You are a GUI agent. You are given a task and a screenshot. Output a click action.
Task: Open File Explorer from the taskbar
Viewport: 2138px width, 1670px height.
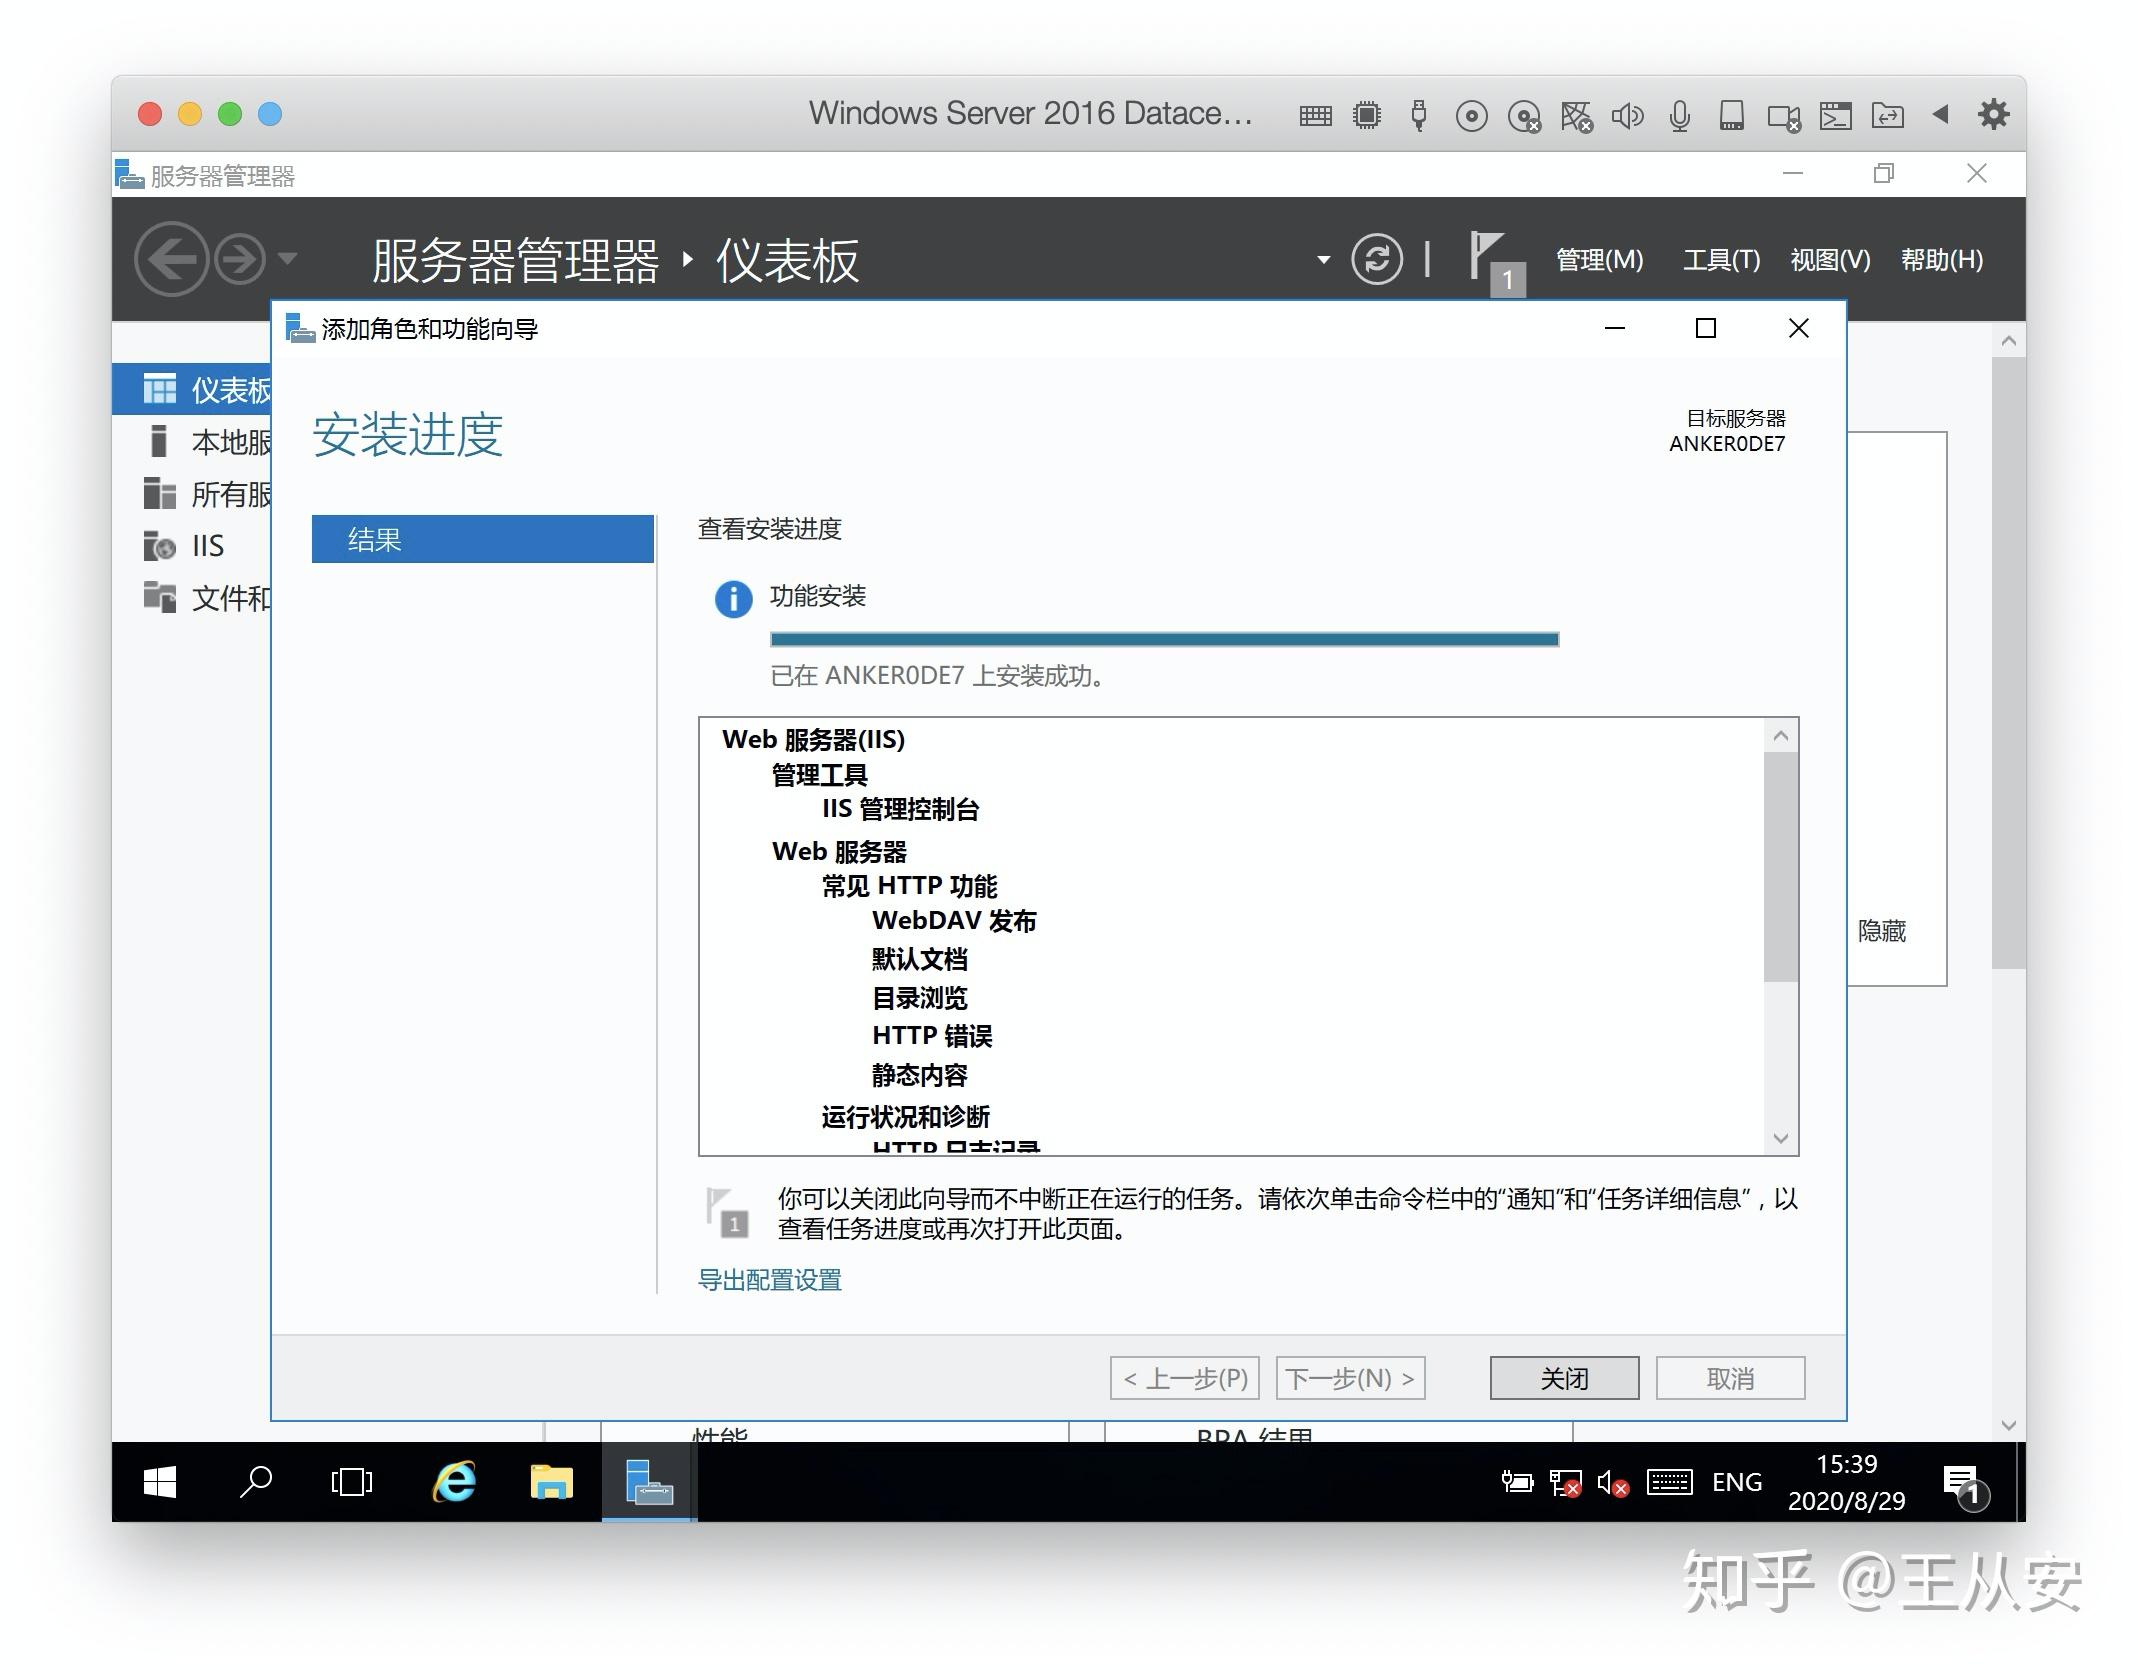(x=550, y=1482)
